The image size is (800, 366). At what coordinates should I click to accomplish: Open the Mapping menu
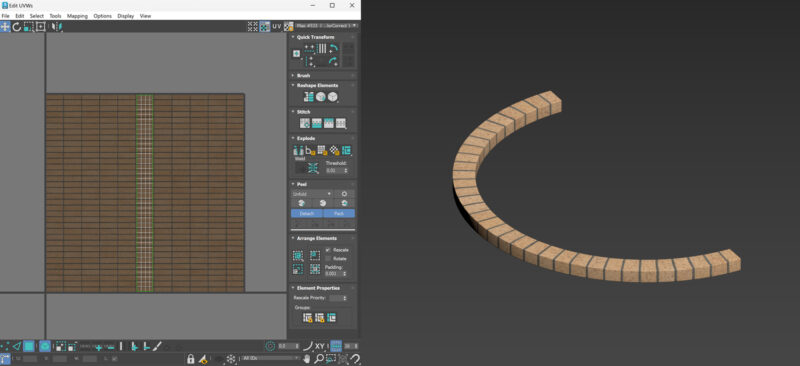pos(77,16)
